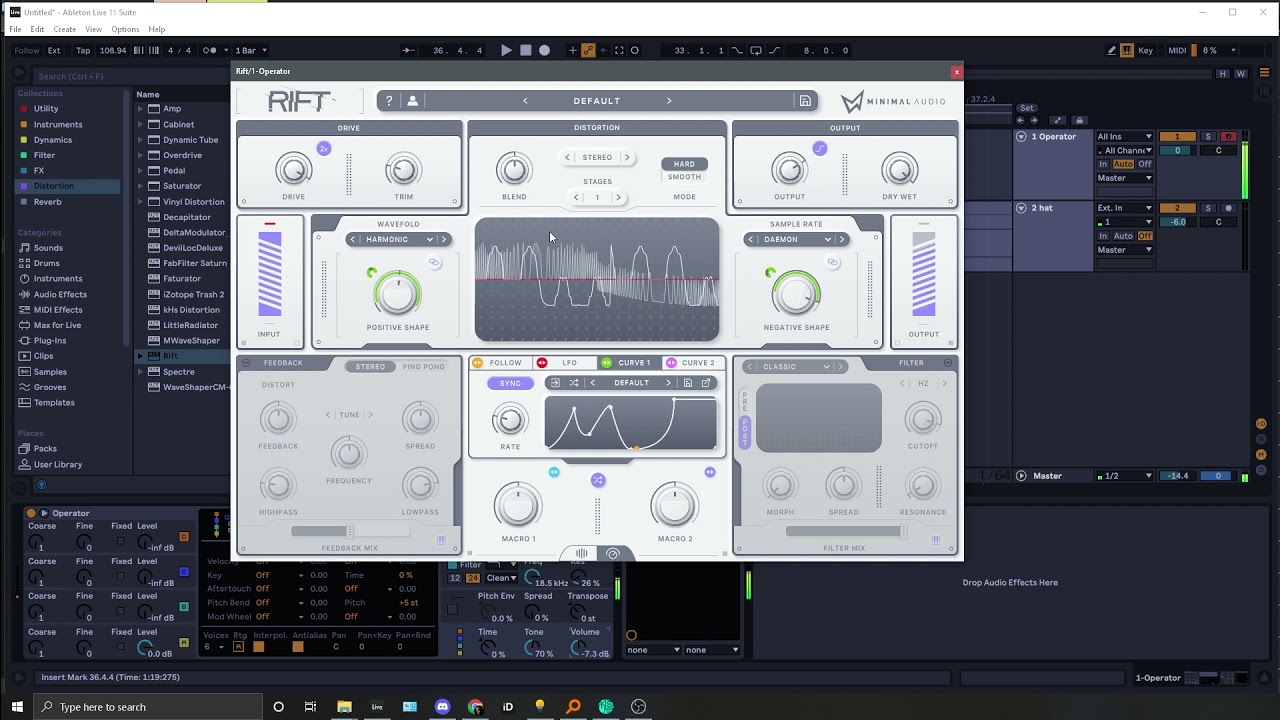Increase distortion stages with right arrow
Screen dimensions: 1280x720
[x=618, y=197]
